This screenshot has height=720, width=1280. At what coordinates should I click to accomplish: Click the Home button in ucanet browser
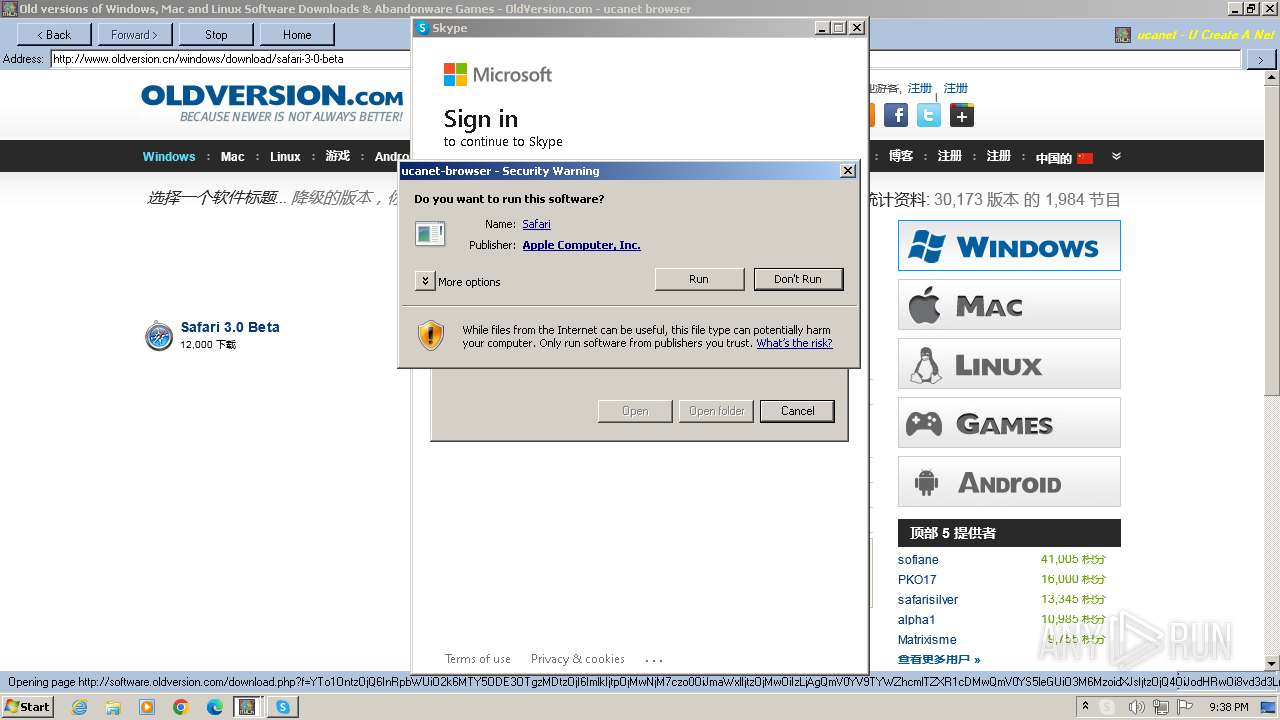coord(297,34)
